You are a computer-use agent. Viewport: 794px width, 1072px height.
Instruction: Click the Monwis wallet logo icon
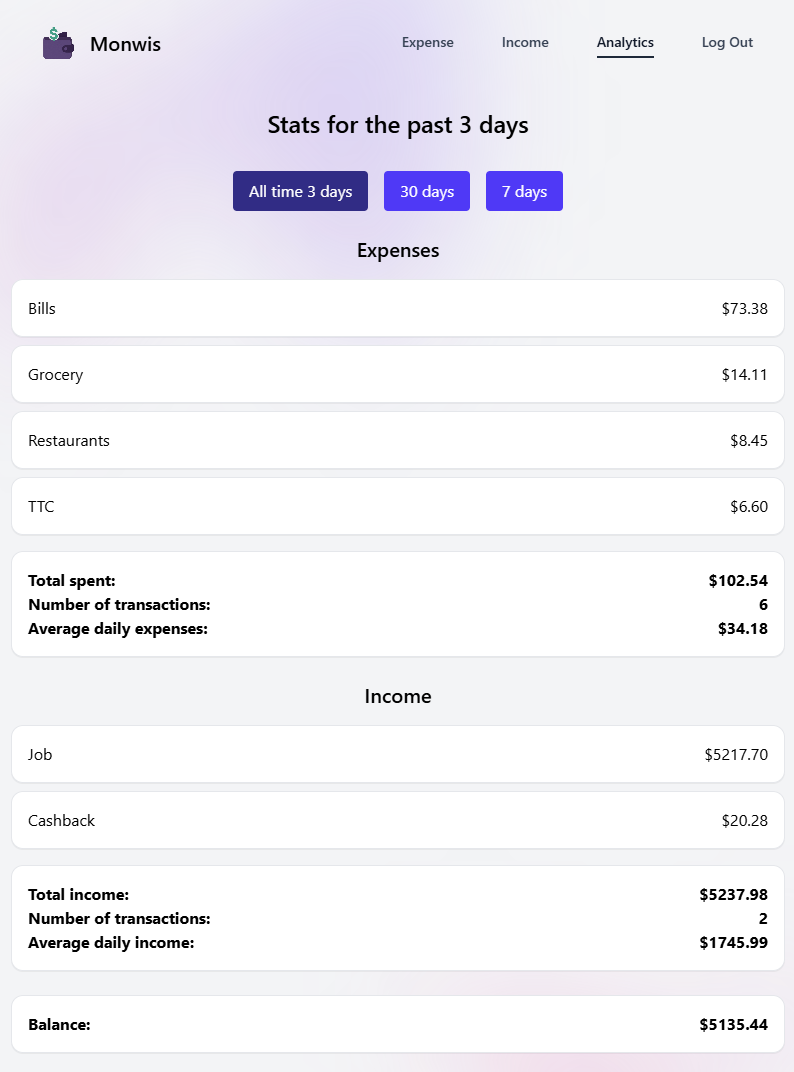click(x=57, y=43)
